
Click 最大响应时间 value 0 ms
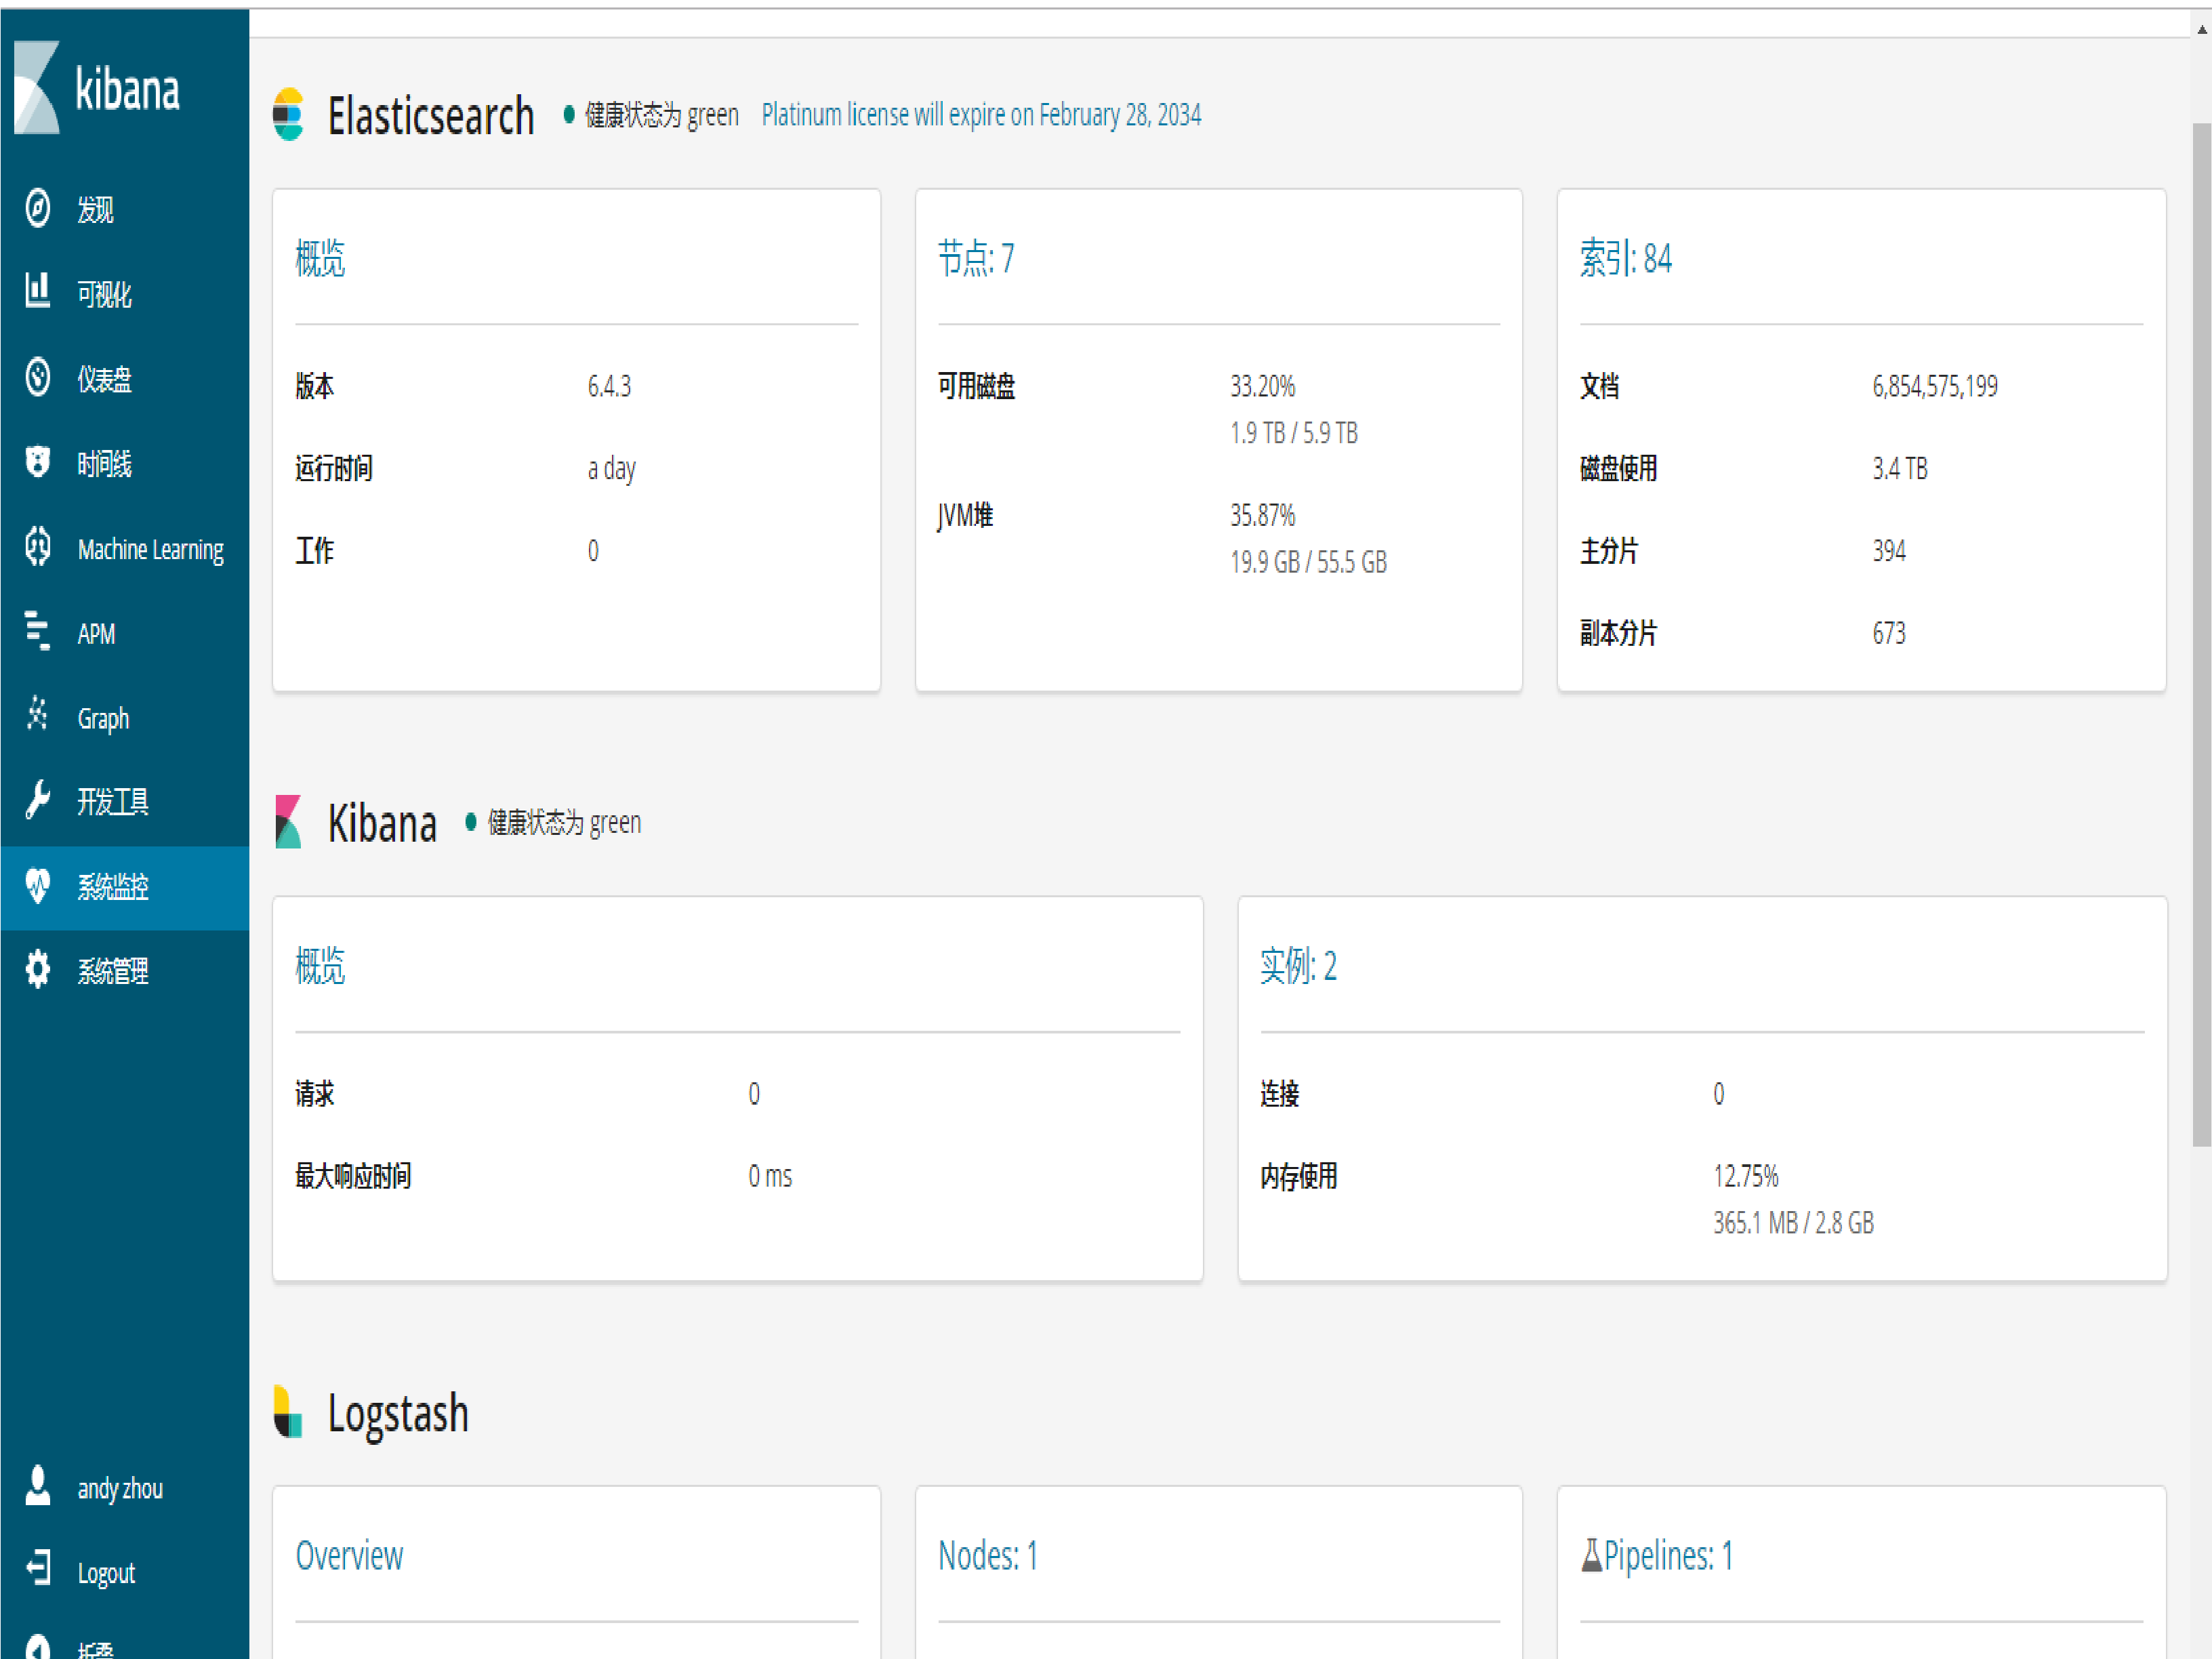pyautogui.click(x=770, y=1176)
